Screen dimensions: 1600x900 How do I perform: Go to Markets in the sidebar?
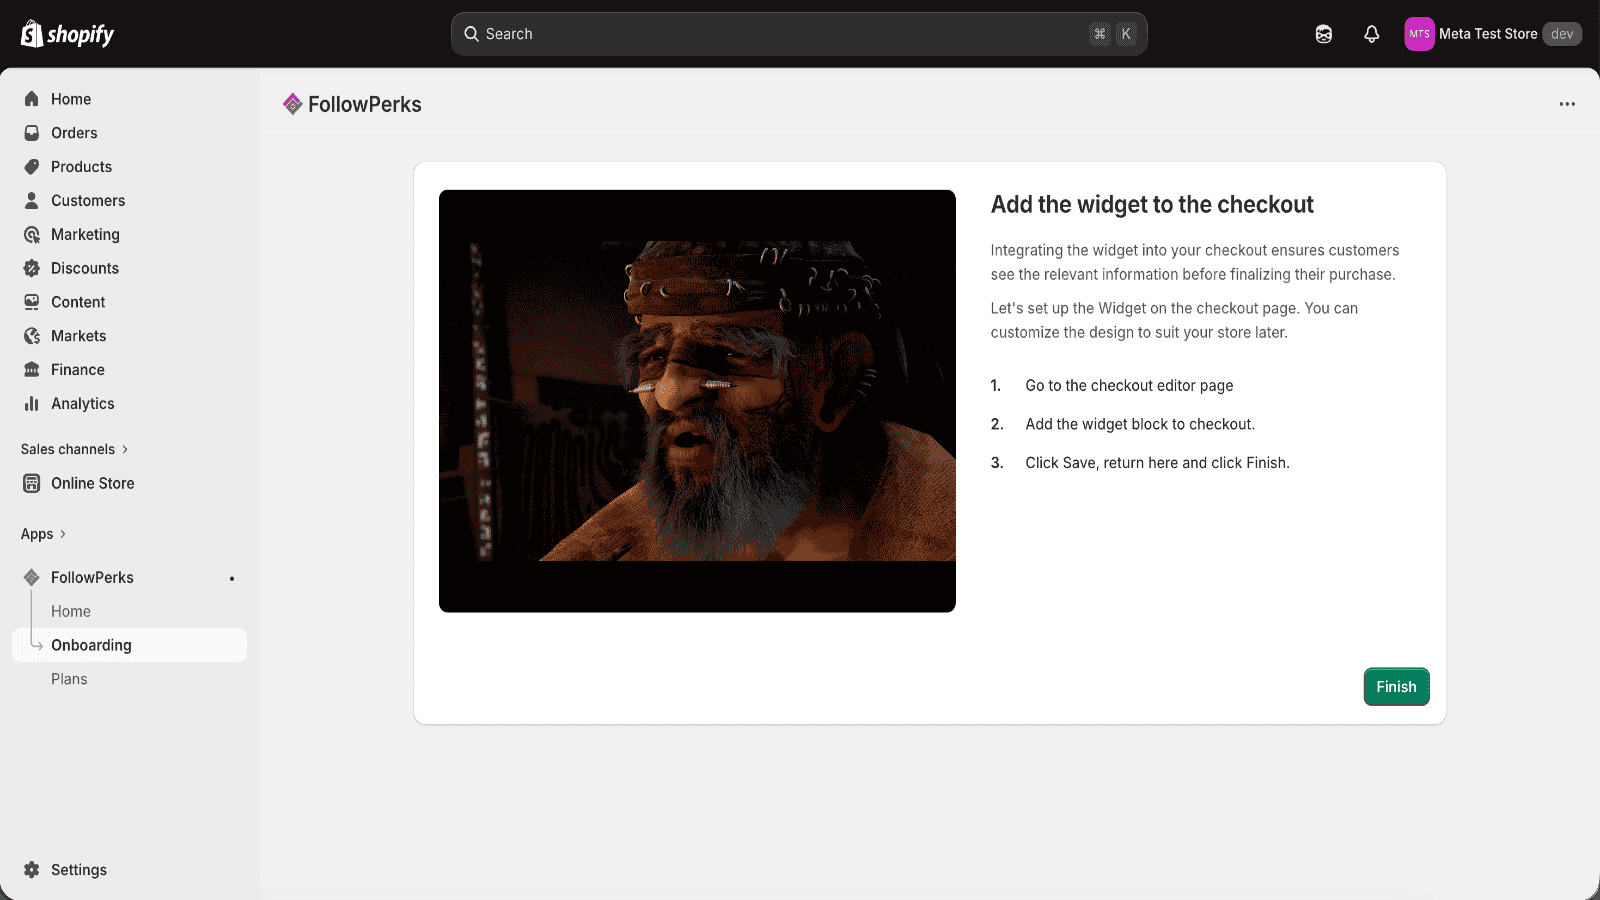coord(129,336)
